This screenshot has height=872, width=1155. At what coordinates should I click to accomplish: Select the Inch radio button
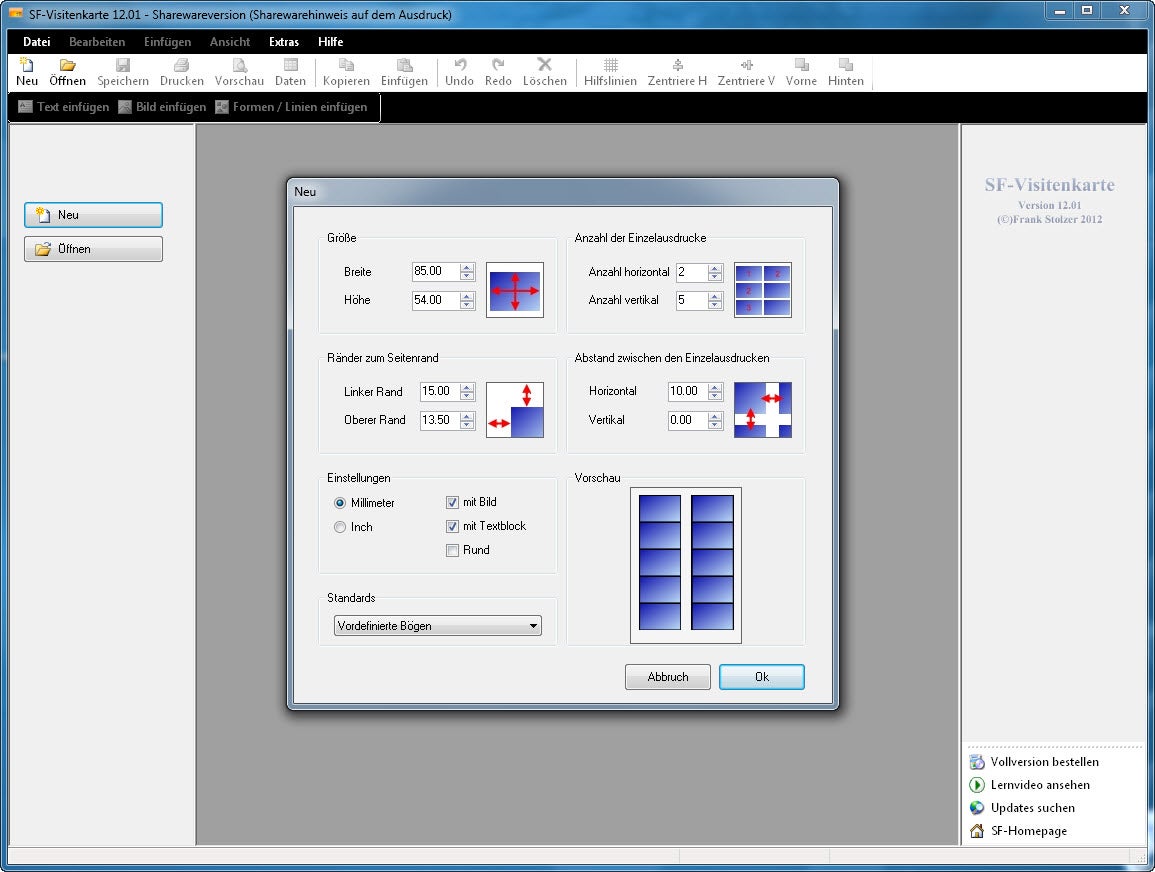340,527
